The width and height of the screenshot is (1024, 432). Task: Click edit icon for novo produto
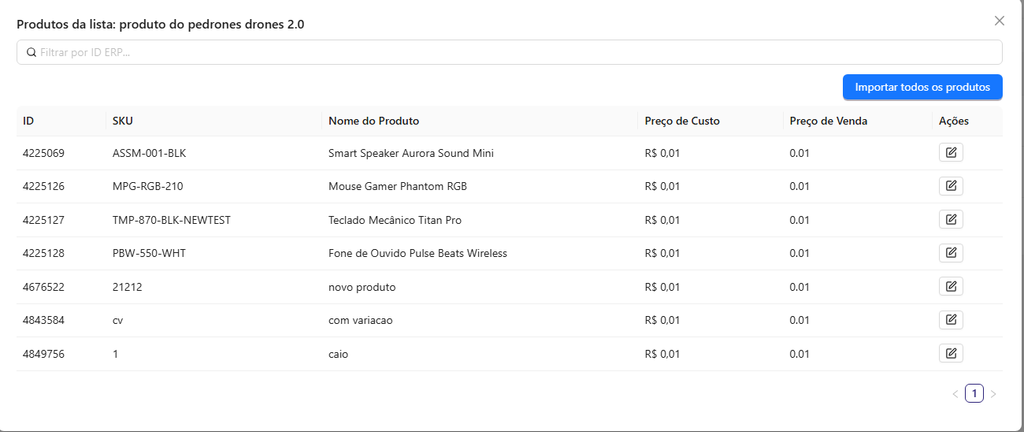tap(951, 286)
